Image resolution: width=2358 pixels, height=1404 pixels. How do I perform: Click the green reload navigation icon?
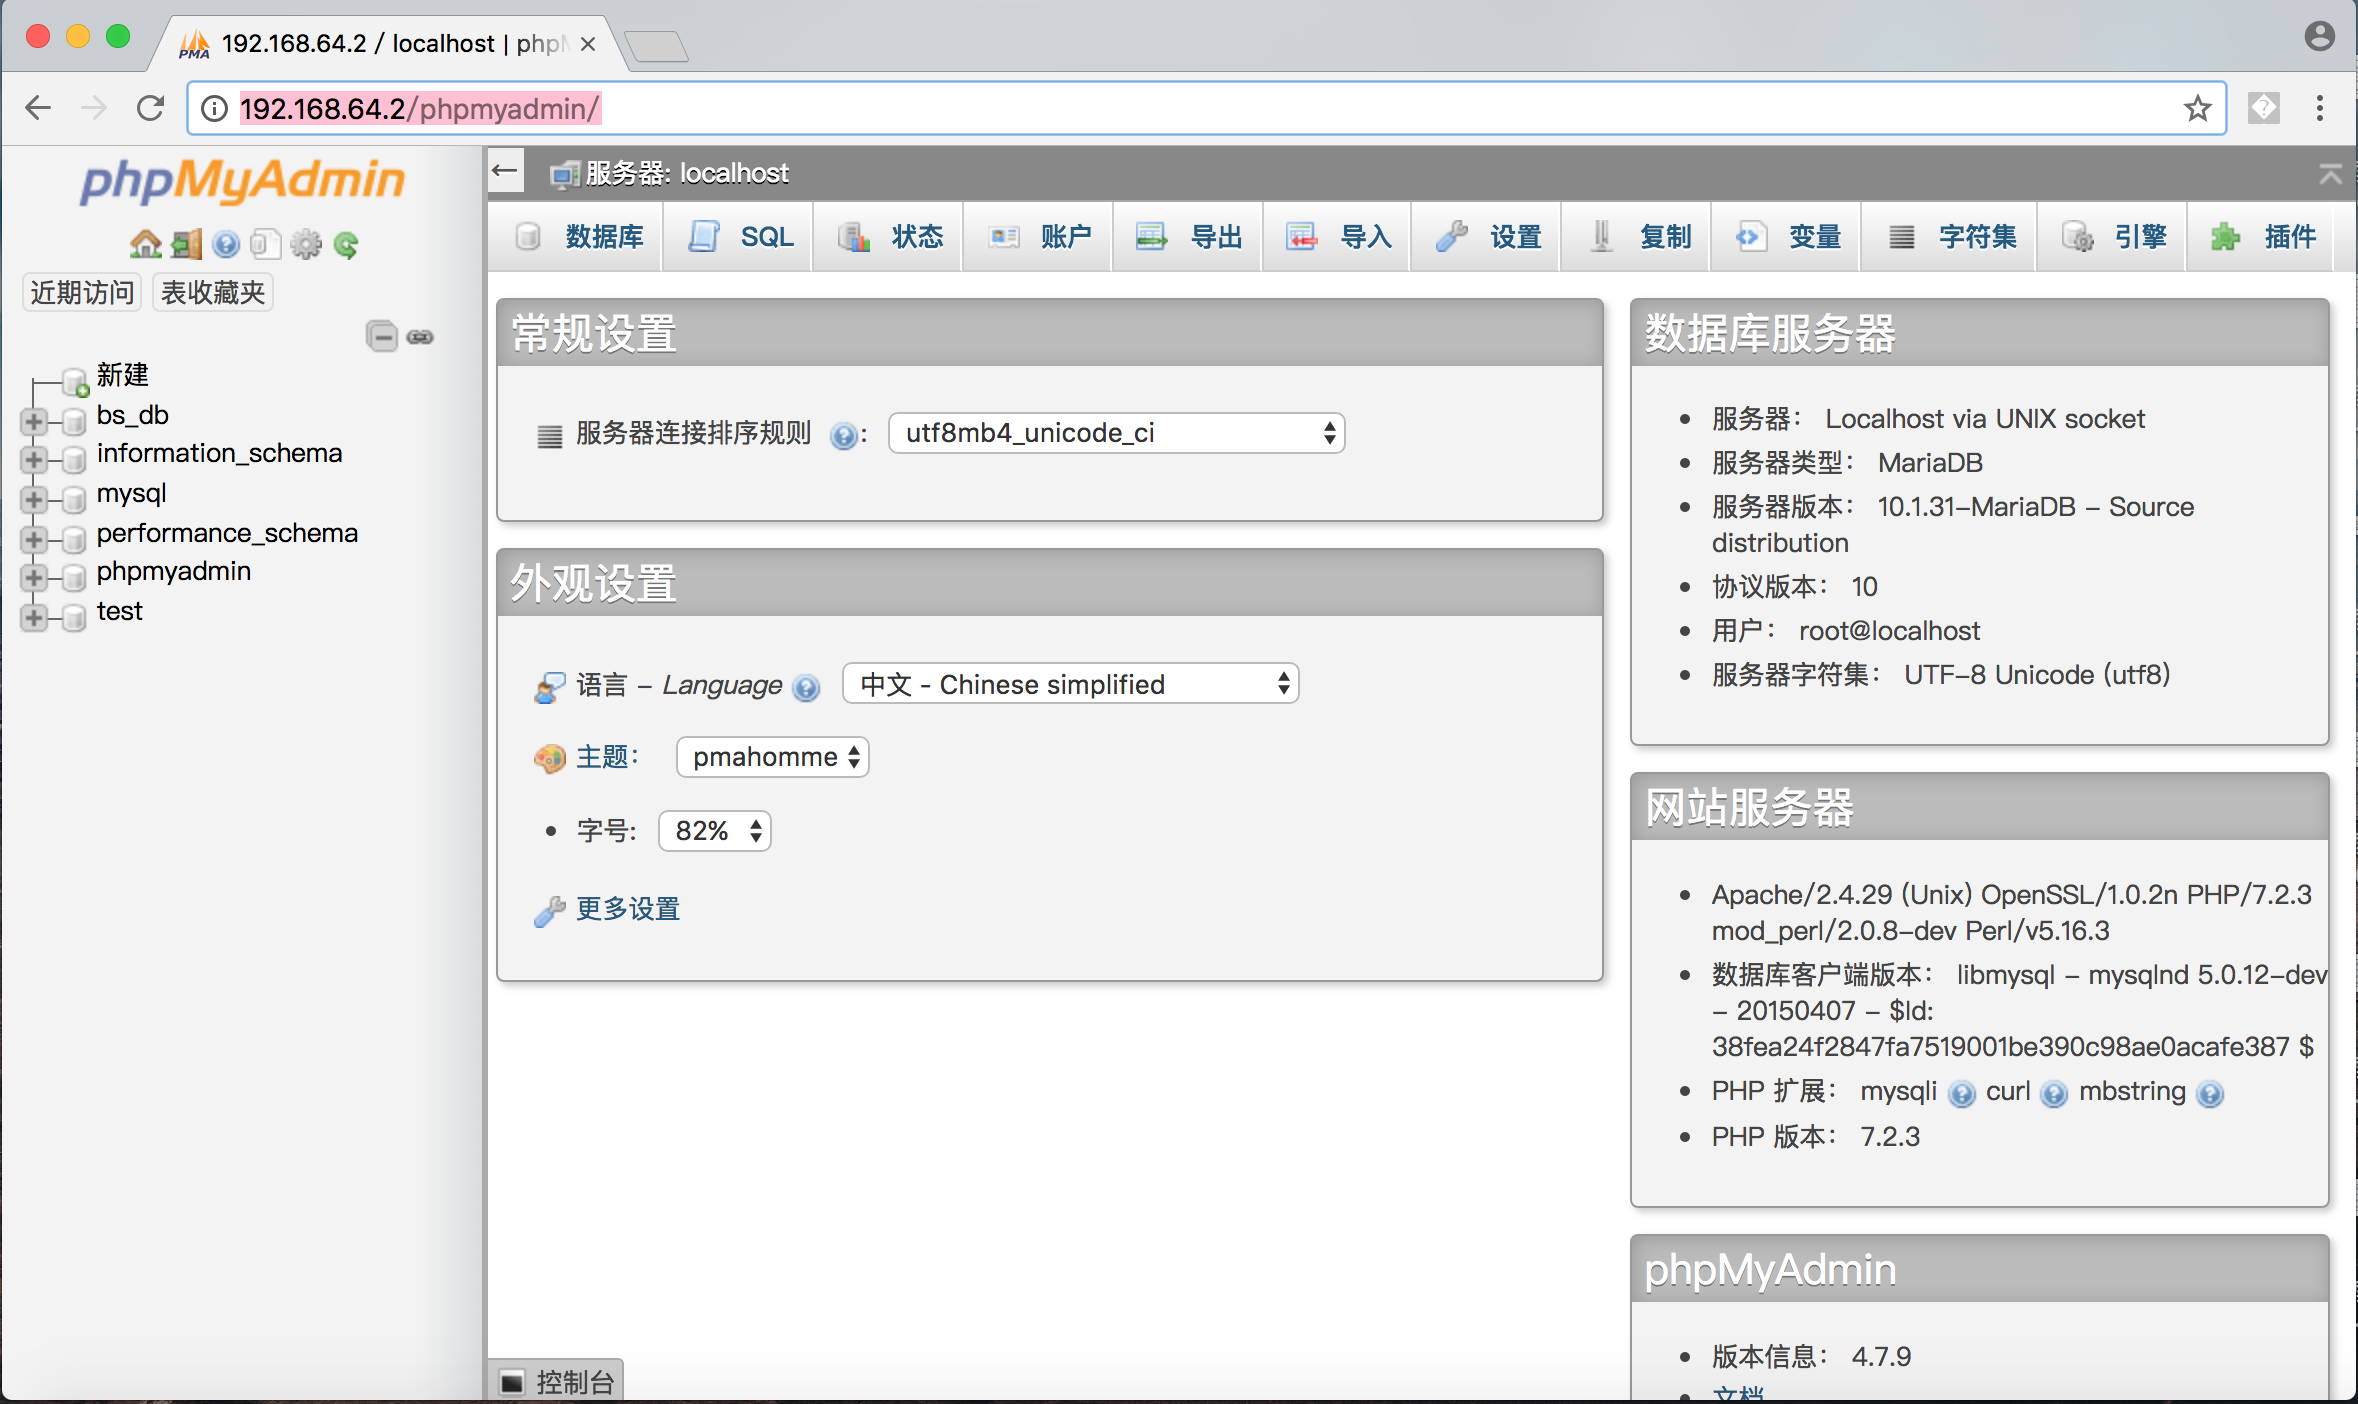346,244
